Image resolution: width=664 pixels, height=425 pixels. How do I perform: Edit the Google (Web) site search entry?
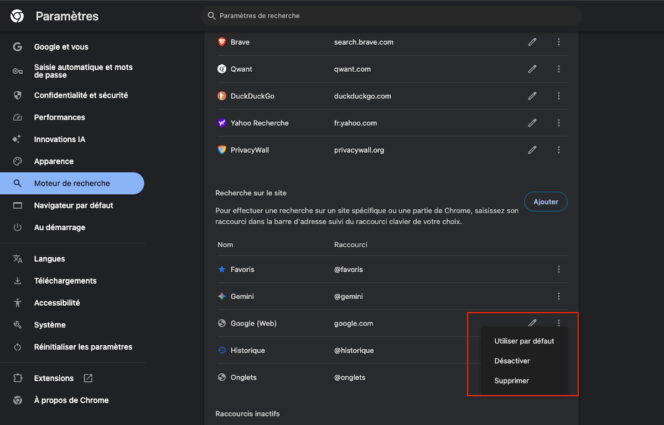532,323
